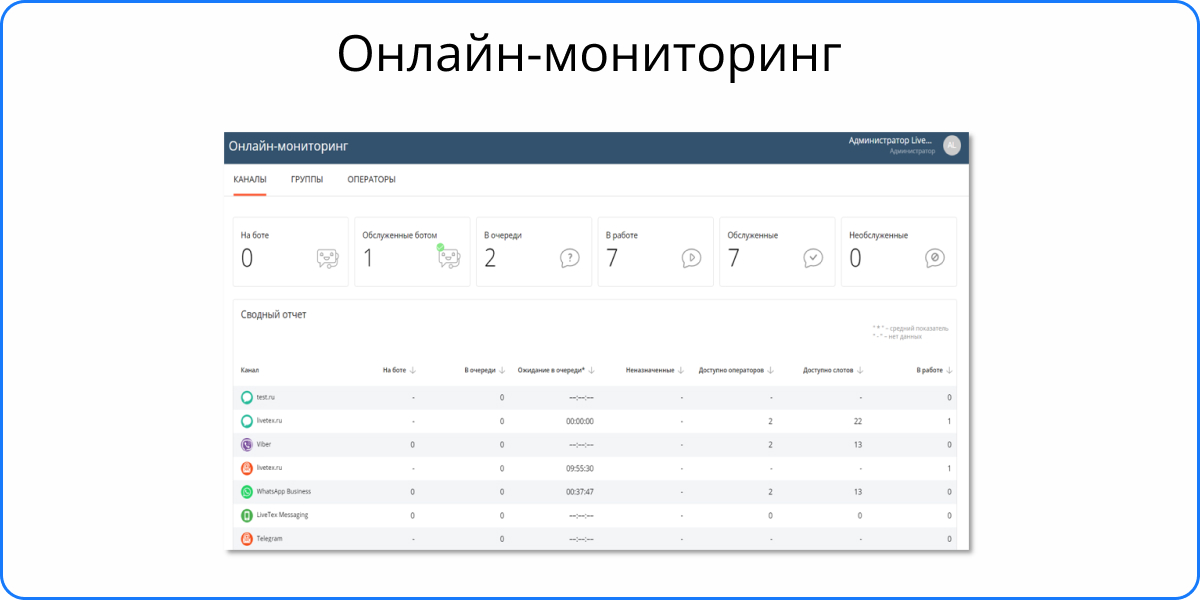Click the 'Администратор Live...' user name
The width and height of the screenshot is (1200, 600).
tap(889, 141)
